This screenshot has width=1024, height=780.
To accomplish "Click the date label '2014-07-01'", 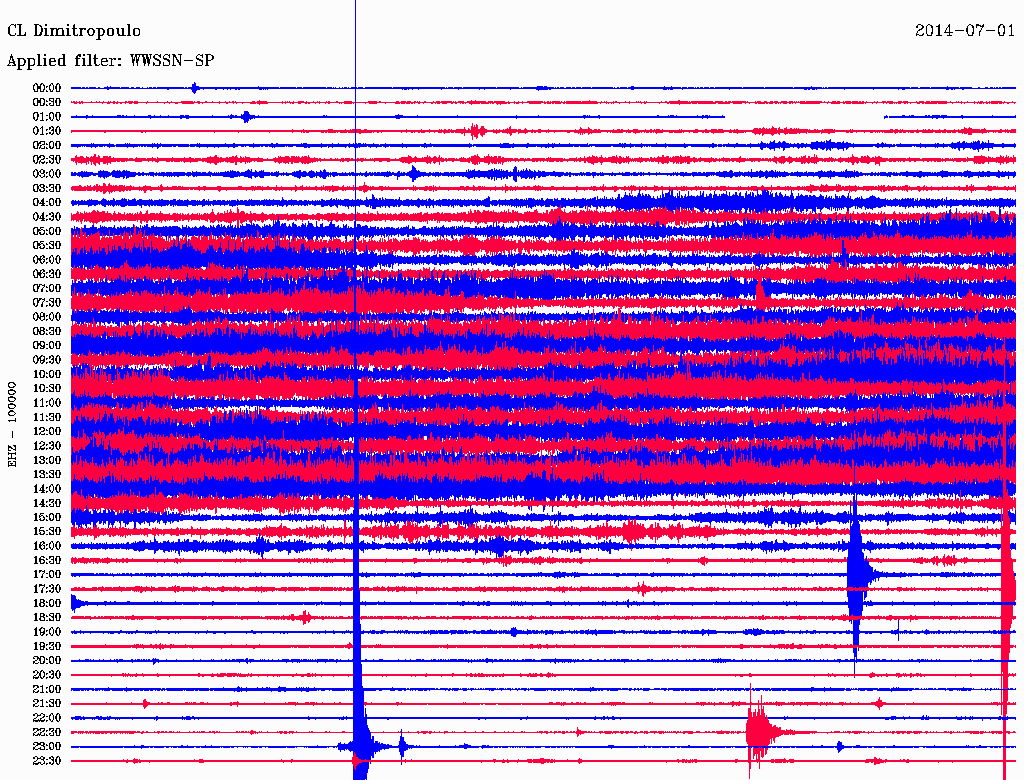I will pos(965,31).
